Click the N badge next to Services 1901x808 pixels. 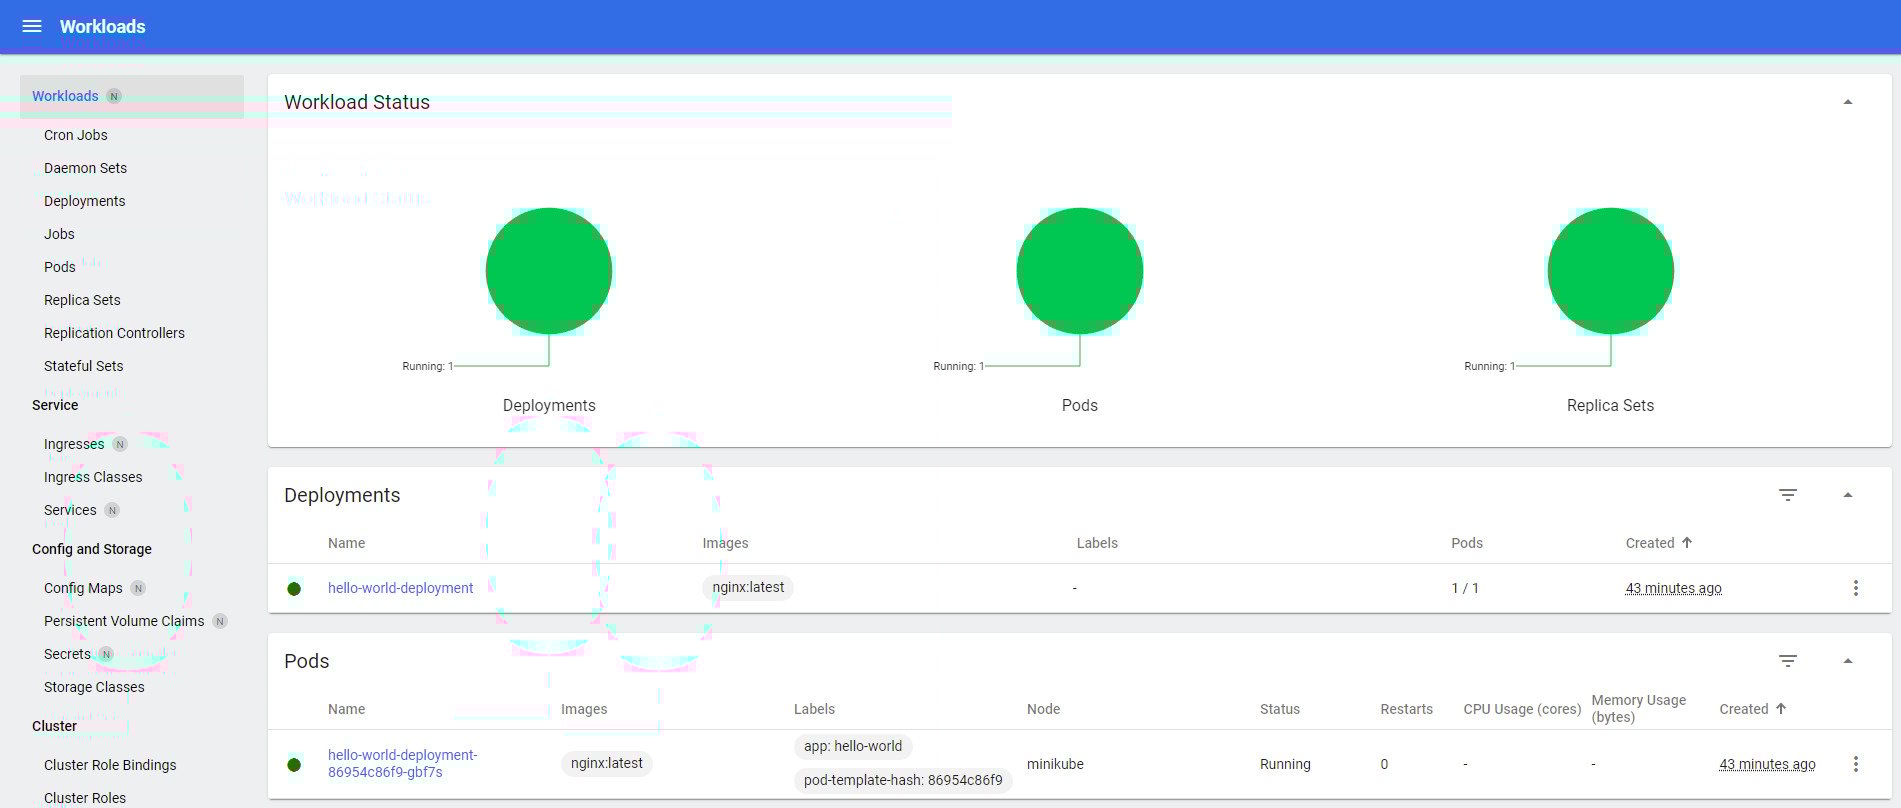112,510
